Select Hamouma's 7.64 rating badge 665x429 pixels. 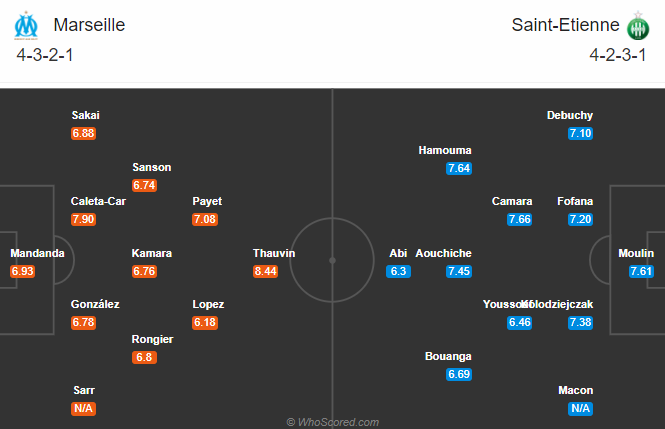click(459, 168)
